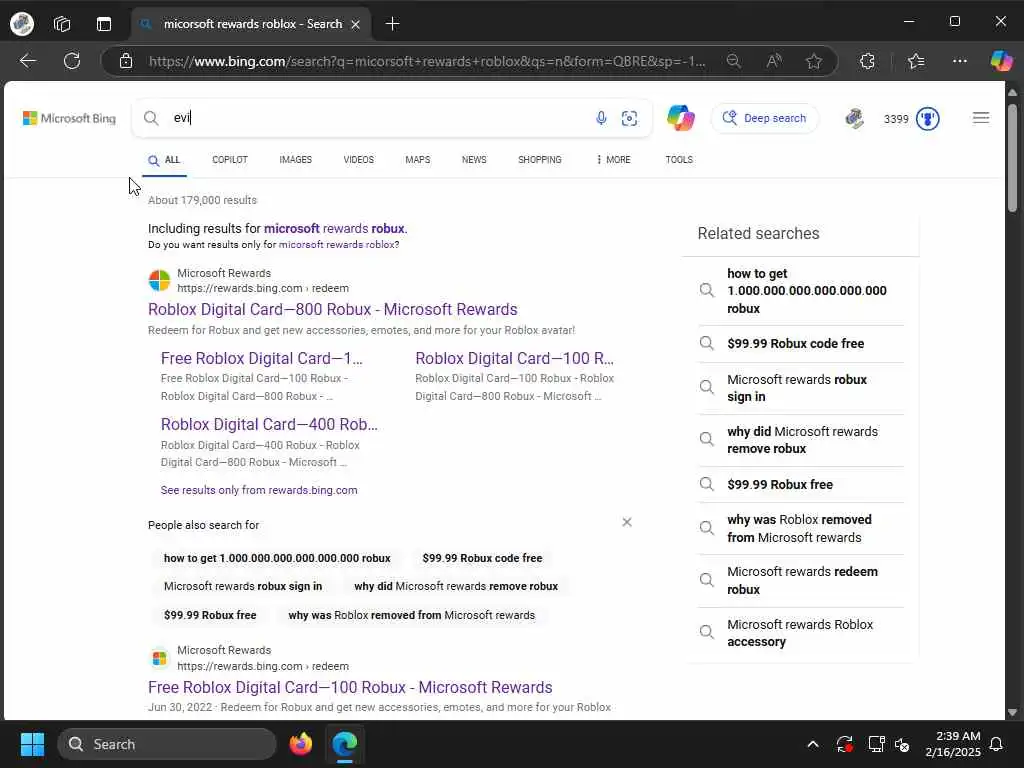Close the micorsoft rewards roblox tab
Image resolution: width=1024 pixels, height=768 pixels.
(355, 24)
